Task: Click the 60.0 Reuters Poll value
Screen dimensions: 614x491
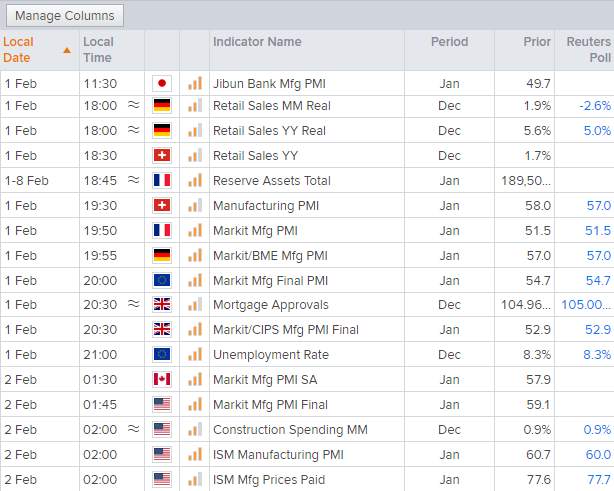Action: coord(598,455)
